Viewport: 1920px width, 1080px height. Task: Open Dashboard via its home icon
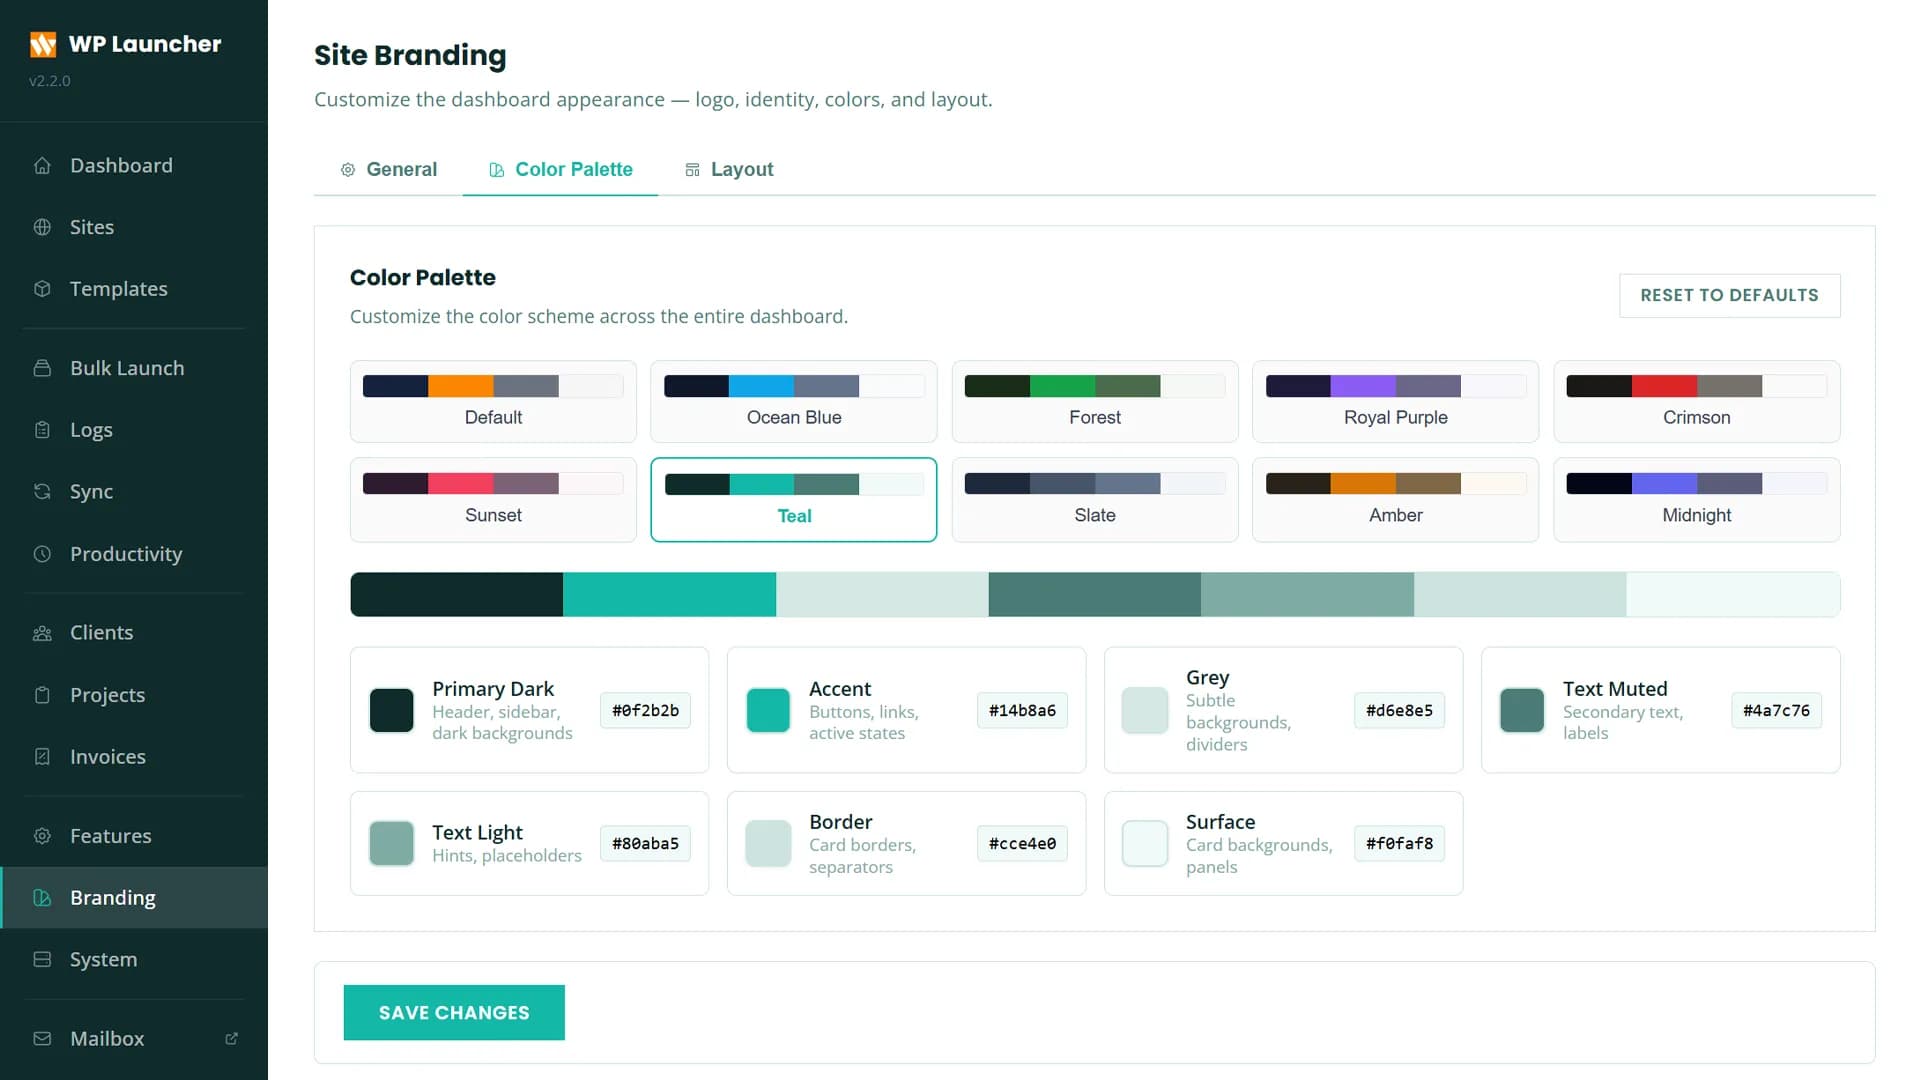pos(42,166)
